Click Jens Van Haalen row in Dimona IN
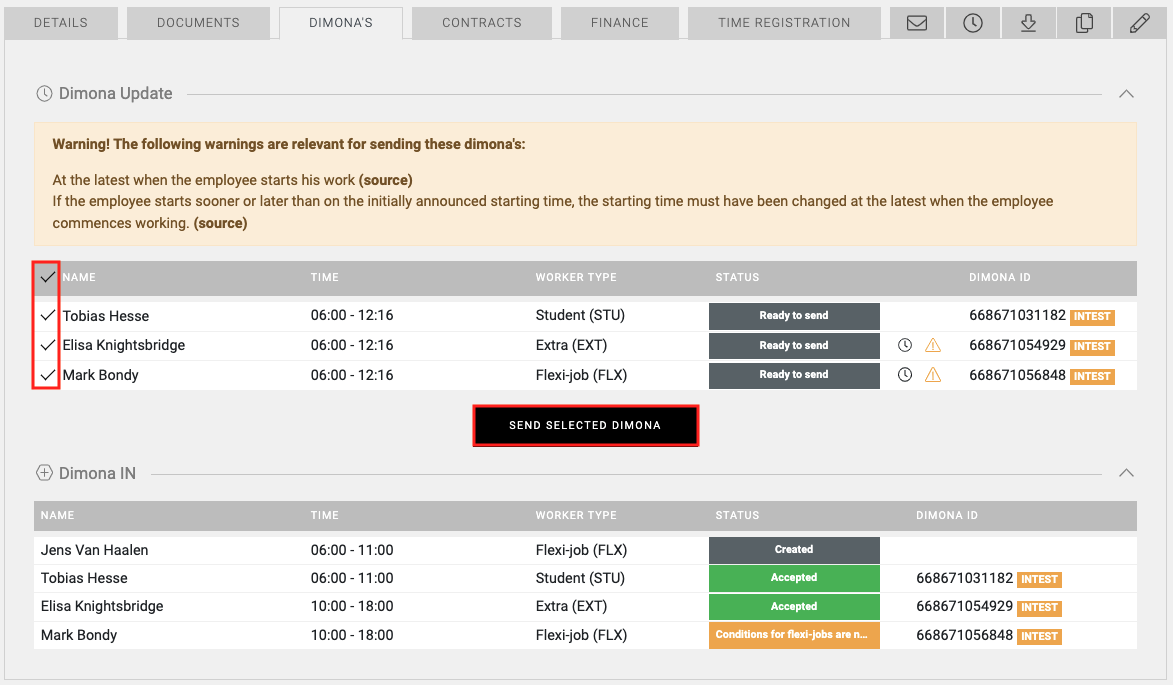 pos(95,550)
